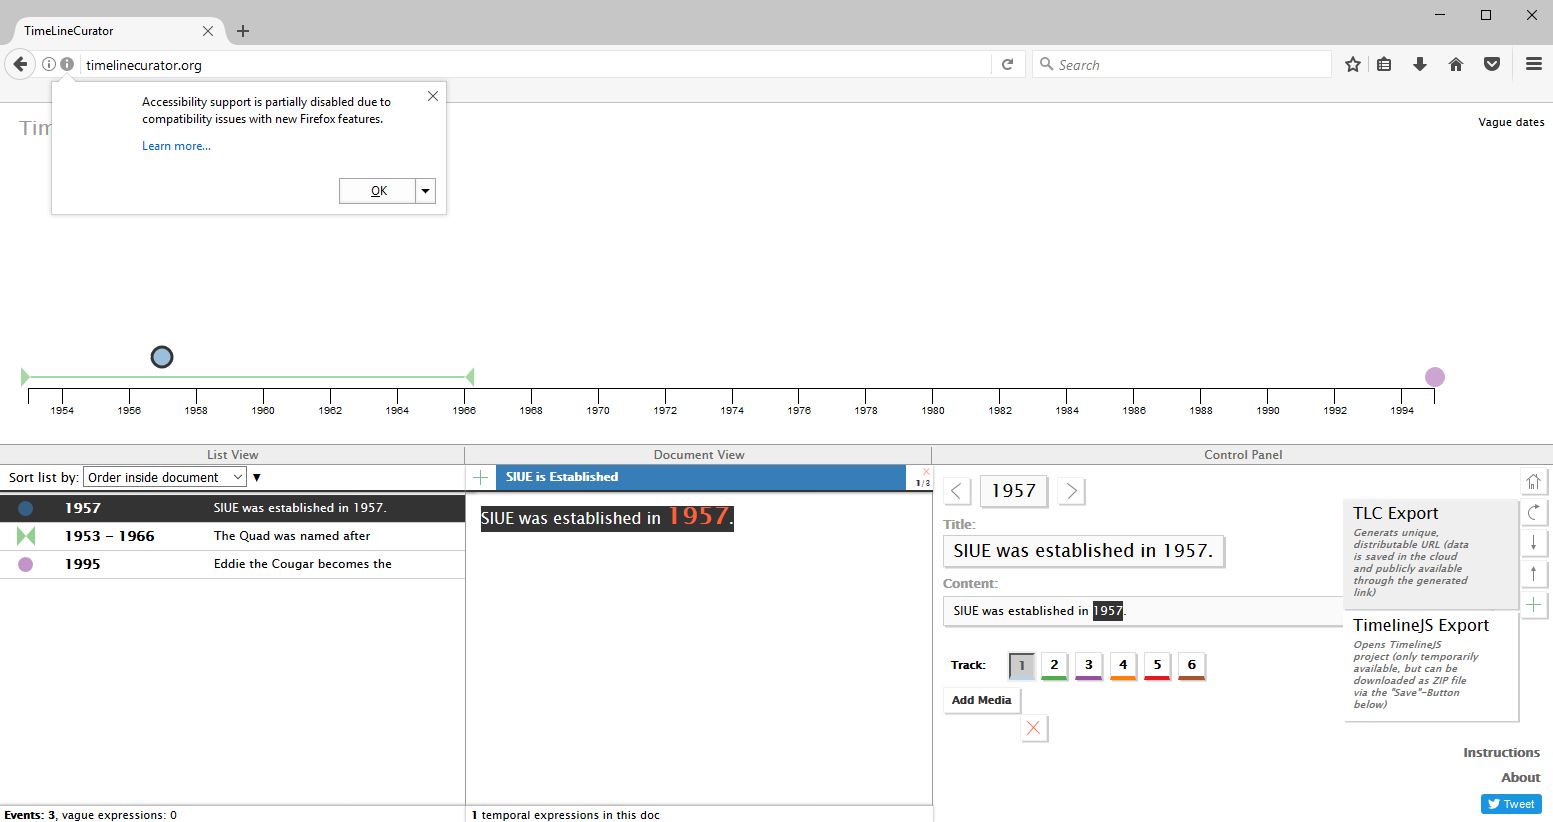Click the redo circular arrow icon
The height and width of the screenshot is (822, 1553).
coord(1533,513)
